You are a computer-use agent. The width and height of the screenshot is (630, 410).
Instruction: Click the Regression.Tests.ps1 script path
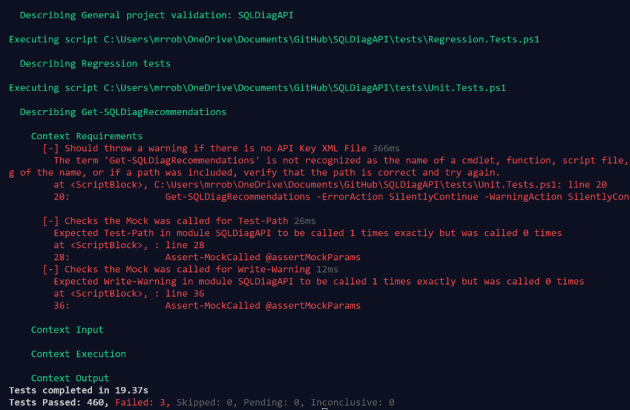(330, 39)
